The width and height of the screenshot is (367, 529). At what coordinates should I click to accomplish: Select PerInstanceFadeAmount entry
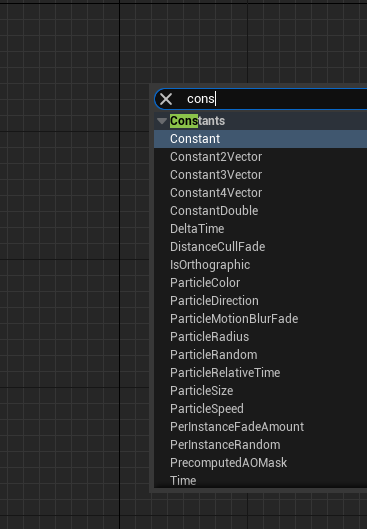click(260, 427)
